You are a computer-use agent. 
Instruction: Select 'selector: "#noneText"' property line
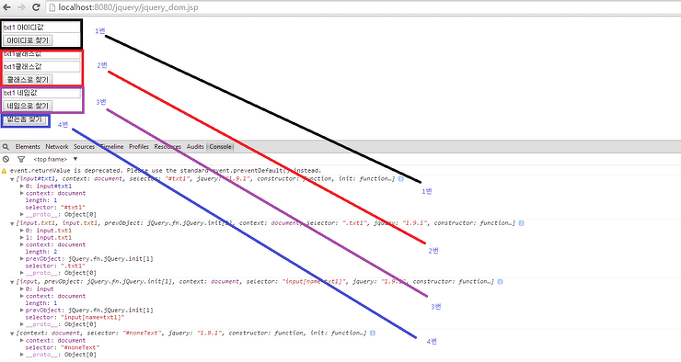tap(63, 348)
